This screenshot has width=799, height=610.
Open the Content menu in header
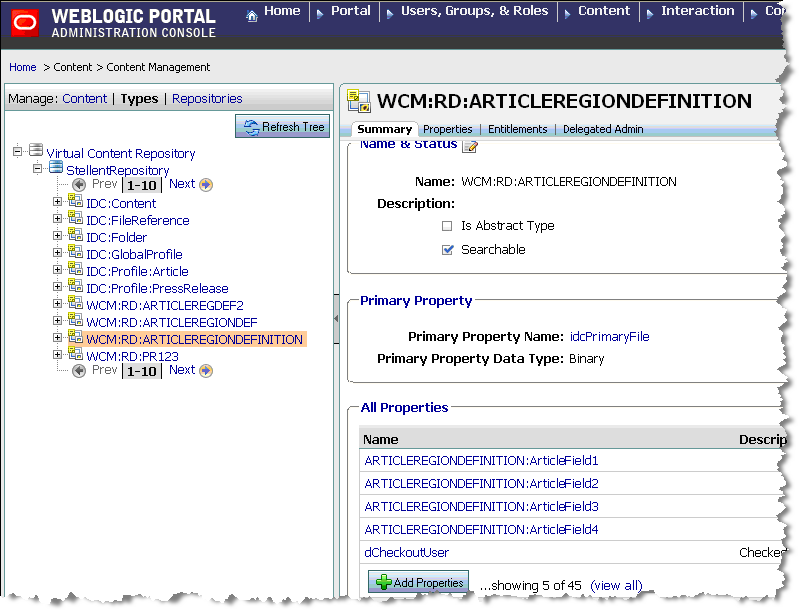point(604,11)
